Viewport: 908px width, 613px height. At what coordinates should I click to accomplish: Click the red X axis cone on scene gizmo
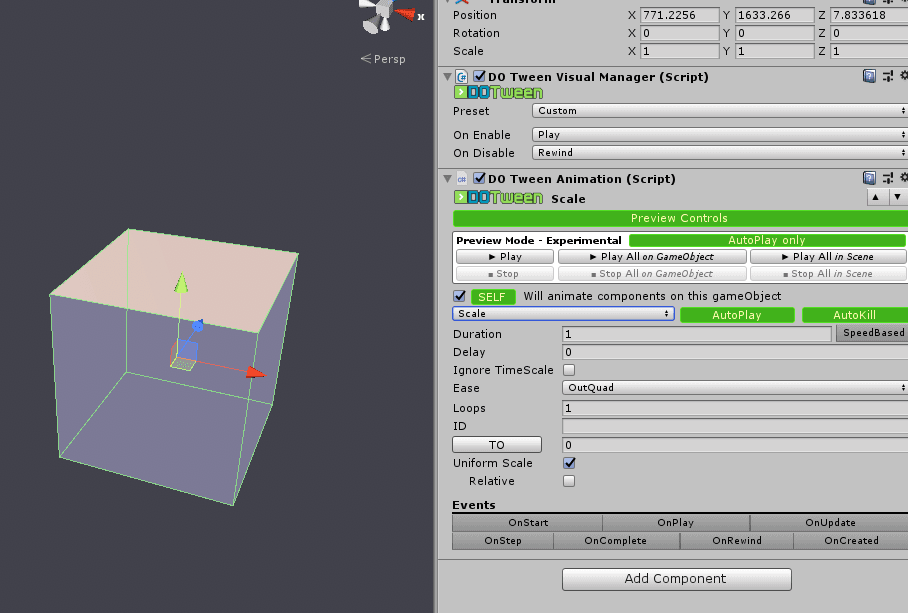[406, 14]
